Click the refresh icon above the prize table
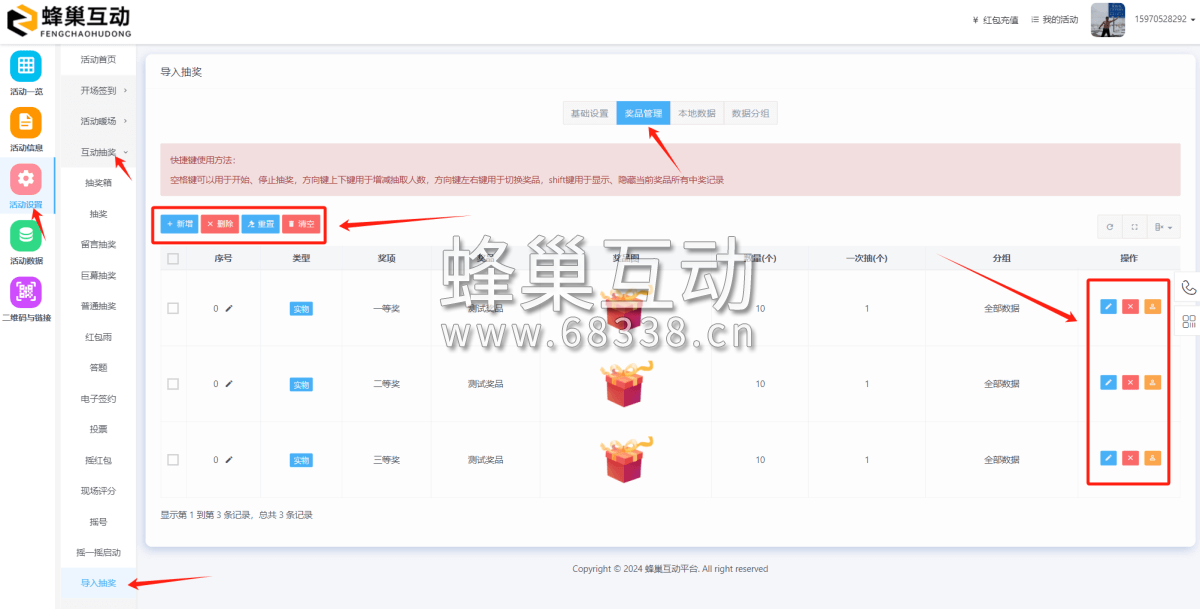The height and width of the screenshot is (609, 1200). coord(1109,226)
